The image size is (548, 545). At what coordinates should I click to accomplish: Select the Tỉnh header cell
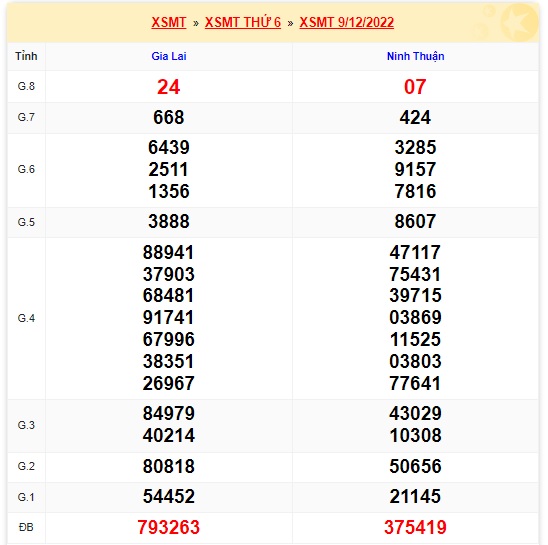pyautogui.click(x=26, y=56)
